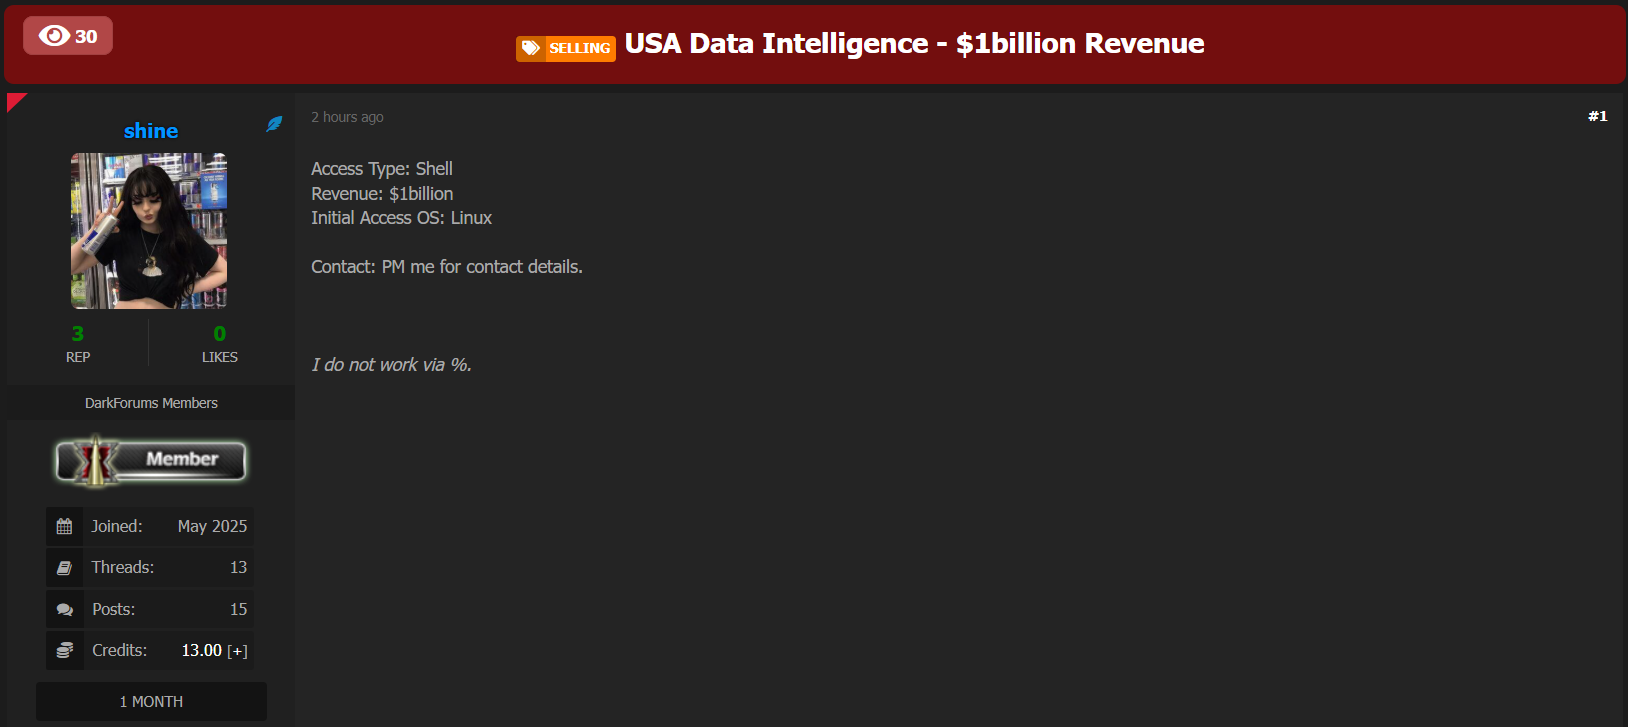
Task: Open the #1 post permalink
Action: (1597, 116)
